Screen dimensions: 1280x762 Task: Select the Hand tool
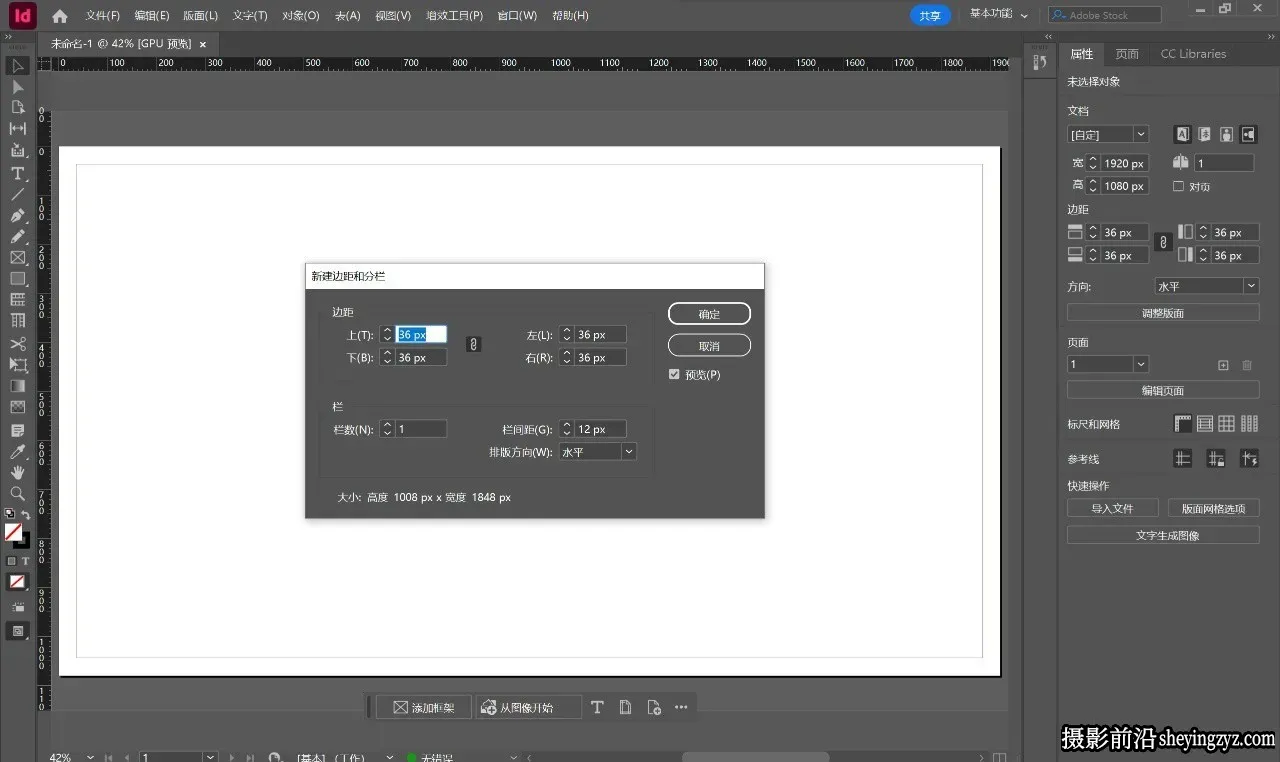tap(18, 472)
